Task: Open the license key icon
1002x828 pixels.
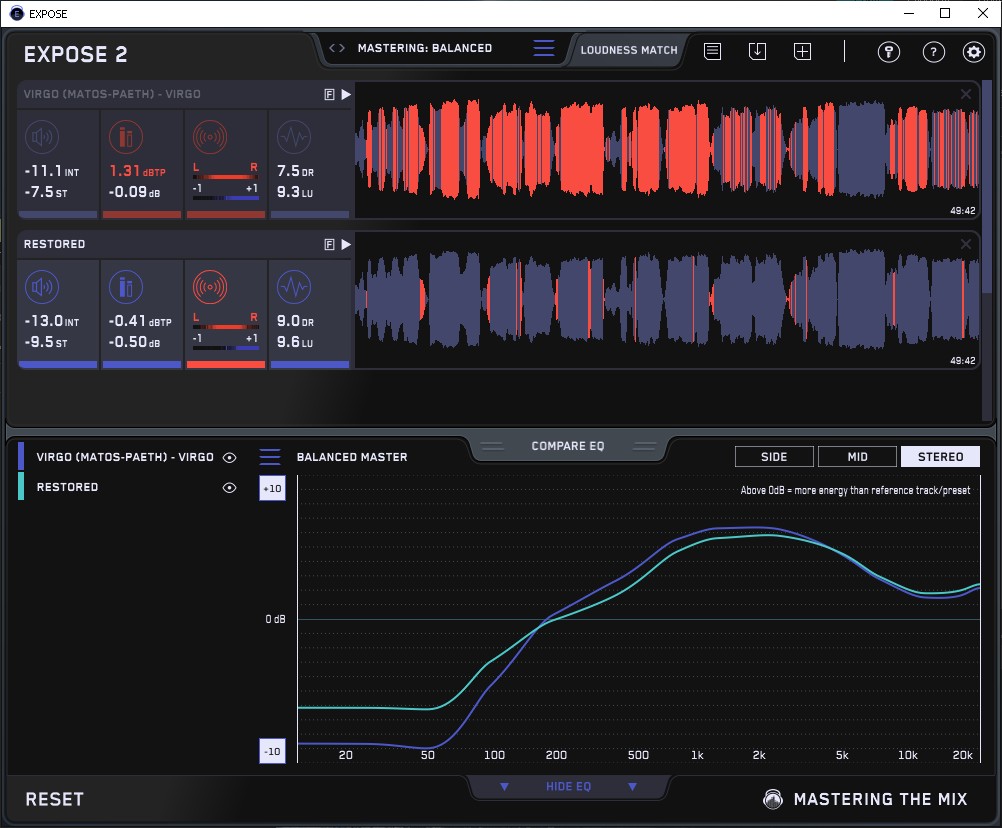Action: click(x=889, y=52)
